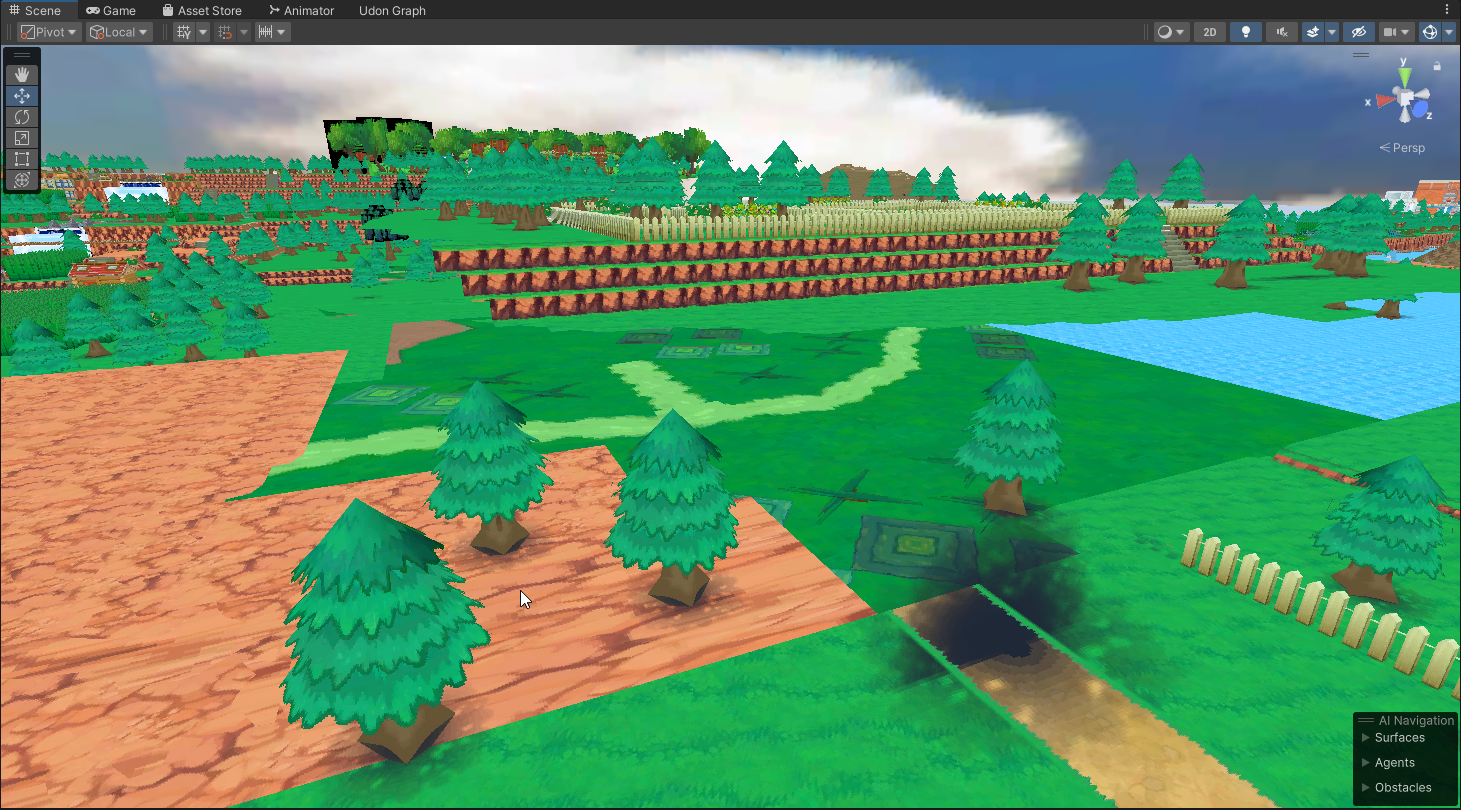1461x810 pixels.
Task: Toggle hidden objects visibility eye icon
Action: [x=1358, y=32]
